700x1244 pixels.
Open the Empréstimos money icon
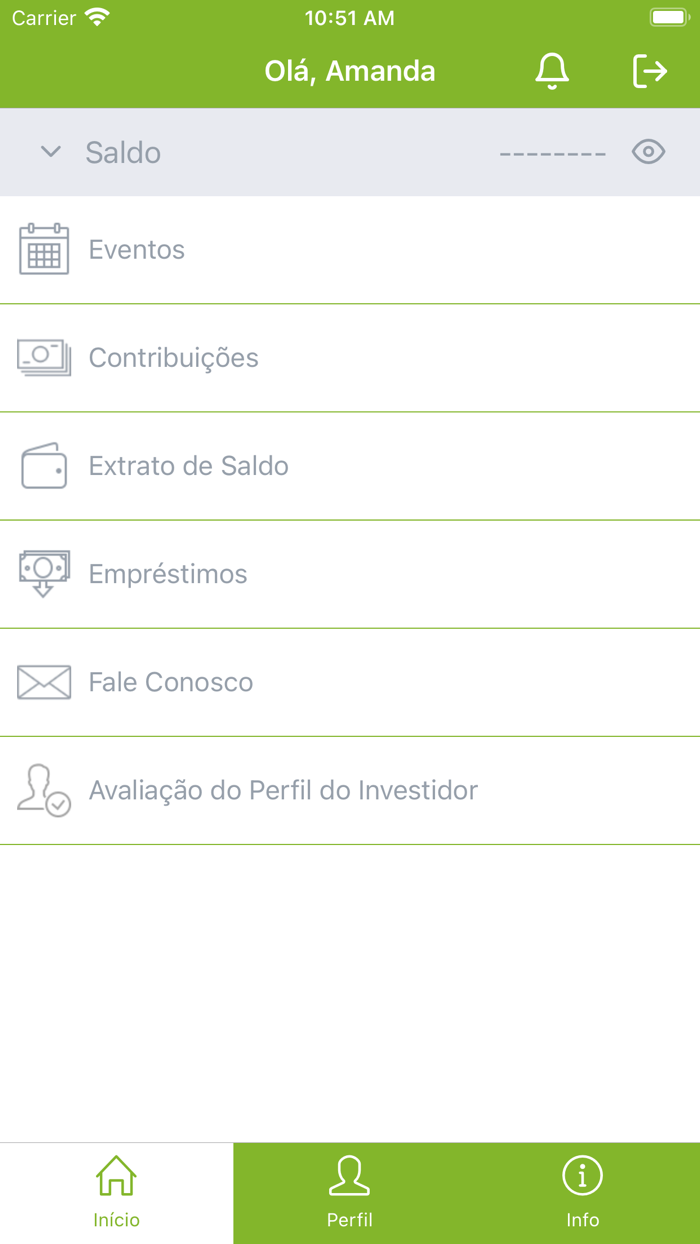44,573
